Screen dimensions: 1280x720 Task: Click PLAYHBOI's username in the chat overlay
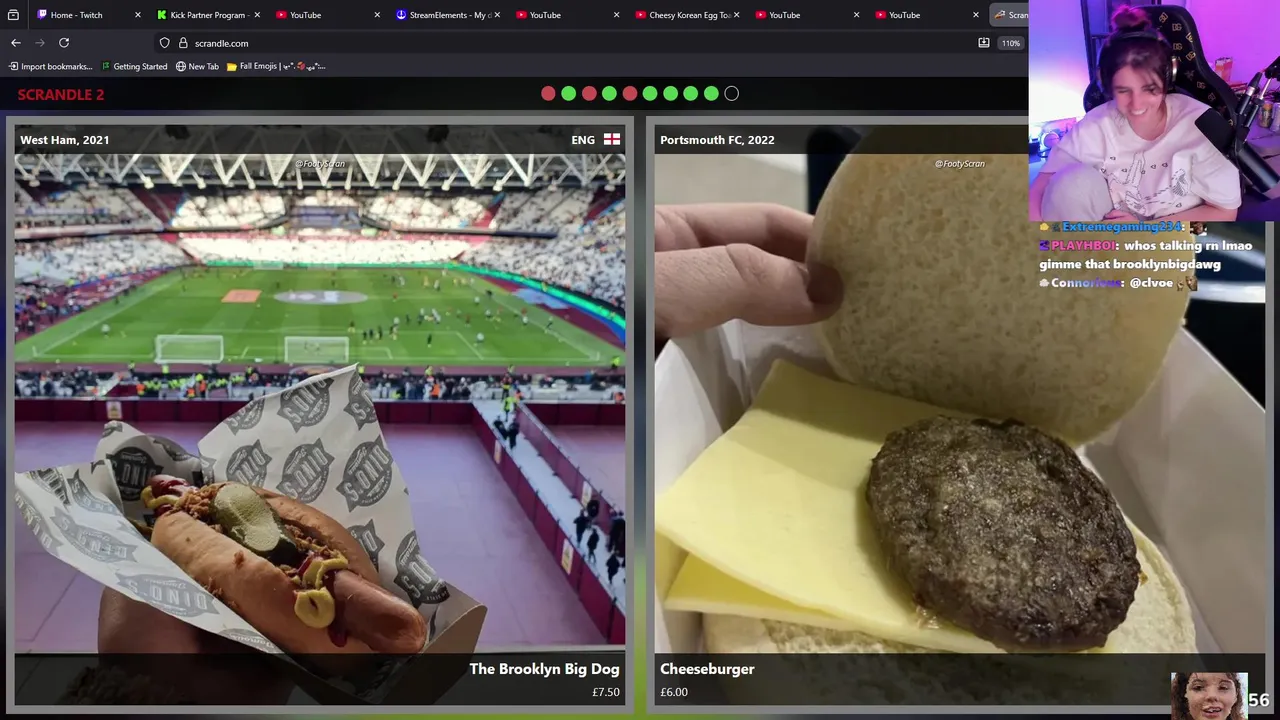click(1083, 245)
